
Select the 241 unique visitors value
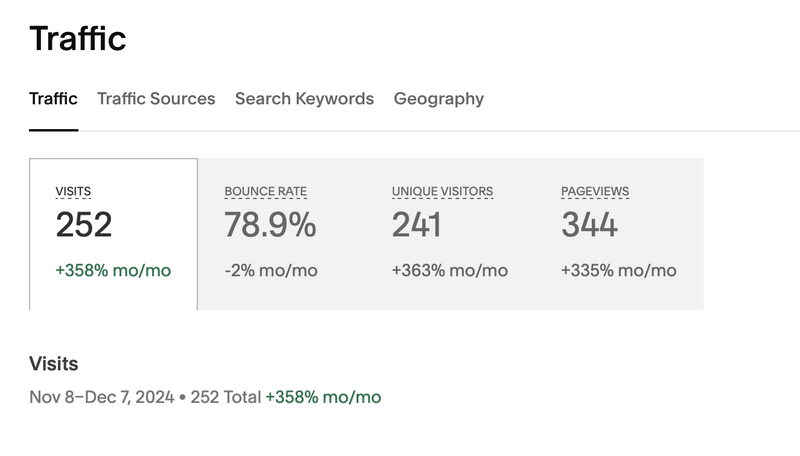(x=416, y=225)
